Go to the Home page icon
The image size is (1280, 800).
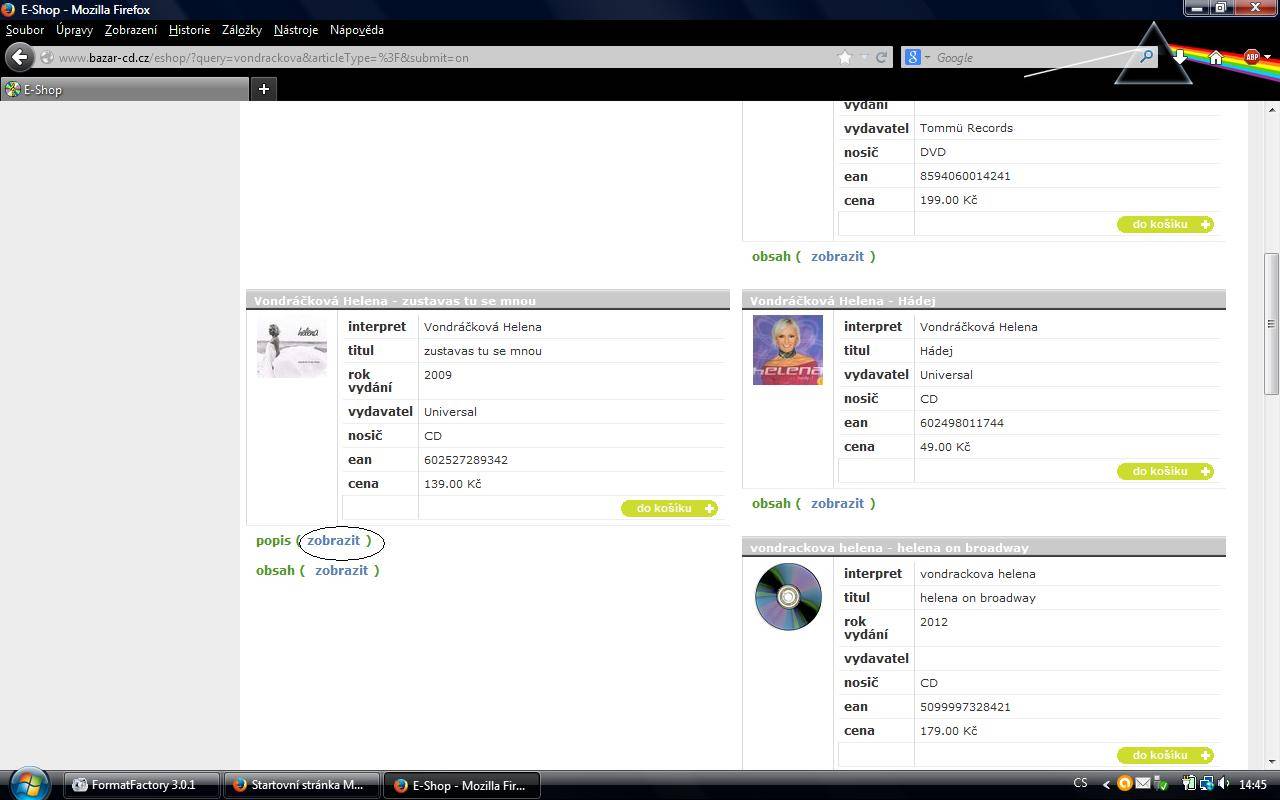tap(1216, 57)
